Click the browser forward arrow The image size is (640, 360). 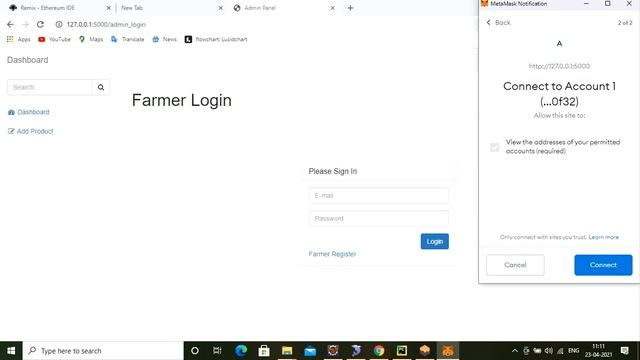25,24
